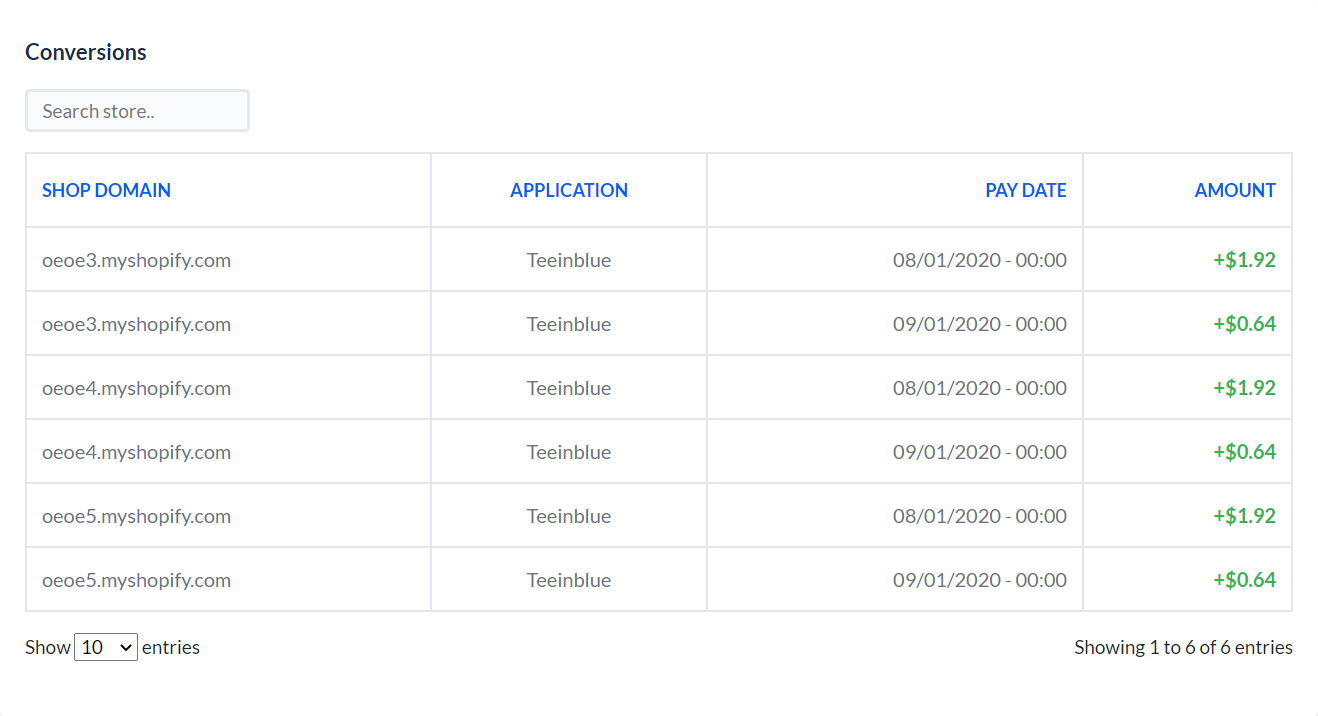Sort by the SHOP DOMAIN column header

(x=106, y=190)
